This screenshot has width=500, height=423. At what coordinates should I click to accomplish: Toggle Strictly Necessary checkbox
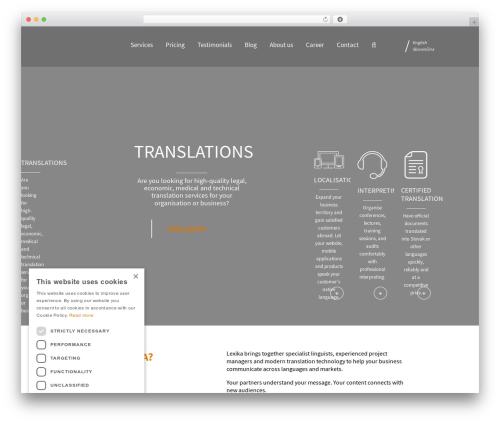click(x=41, y=331)
